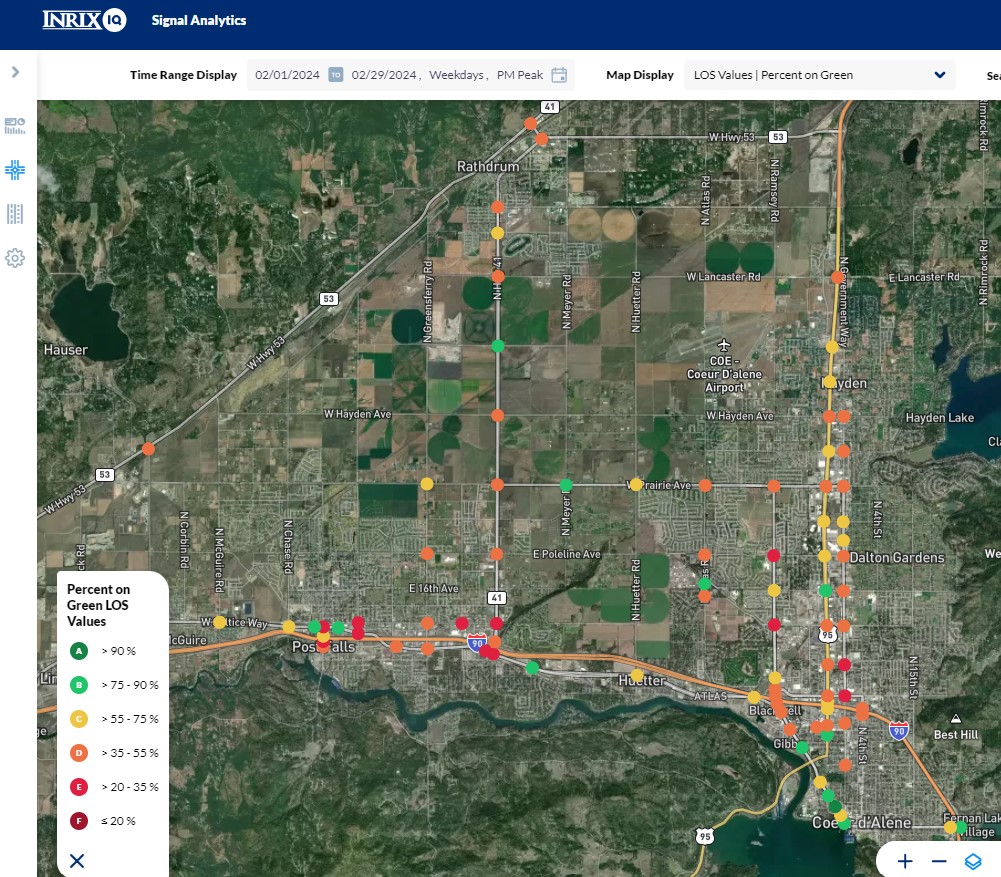This screenshot has width=1001, height=877.
Task: Close the Percent on Green legend
Action: [77, 861]
